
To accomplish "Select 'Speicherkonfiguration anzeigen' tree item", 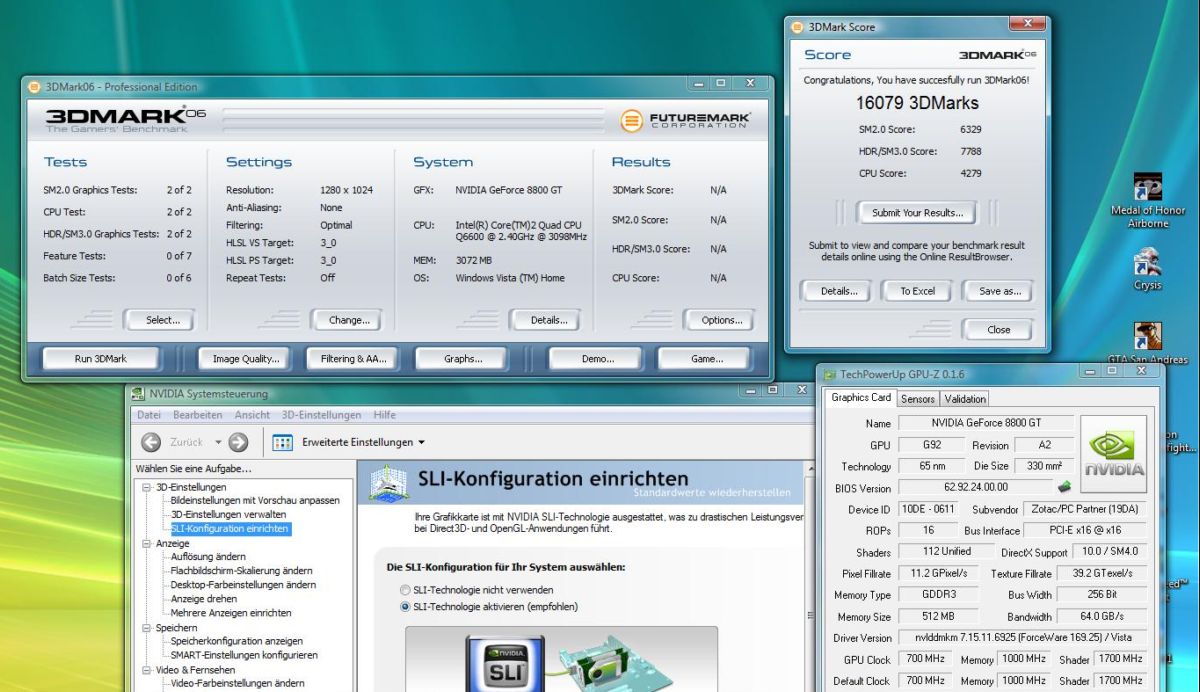I will (x=237, y=642).
